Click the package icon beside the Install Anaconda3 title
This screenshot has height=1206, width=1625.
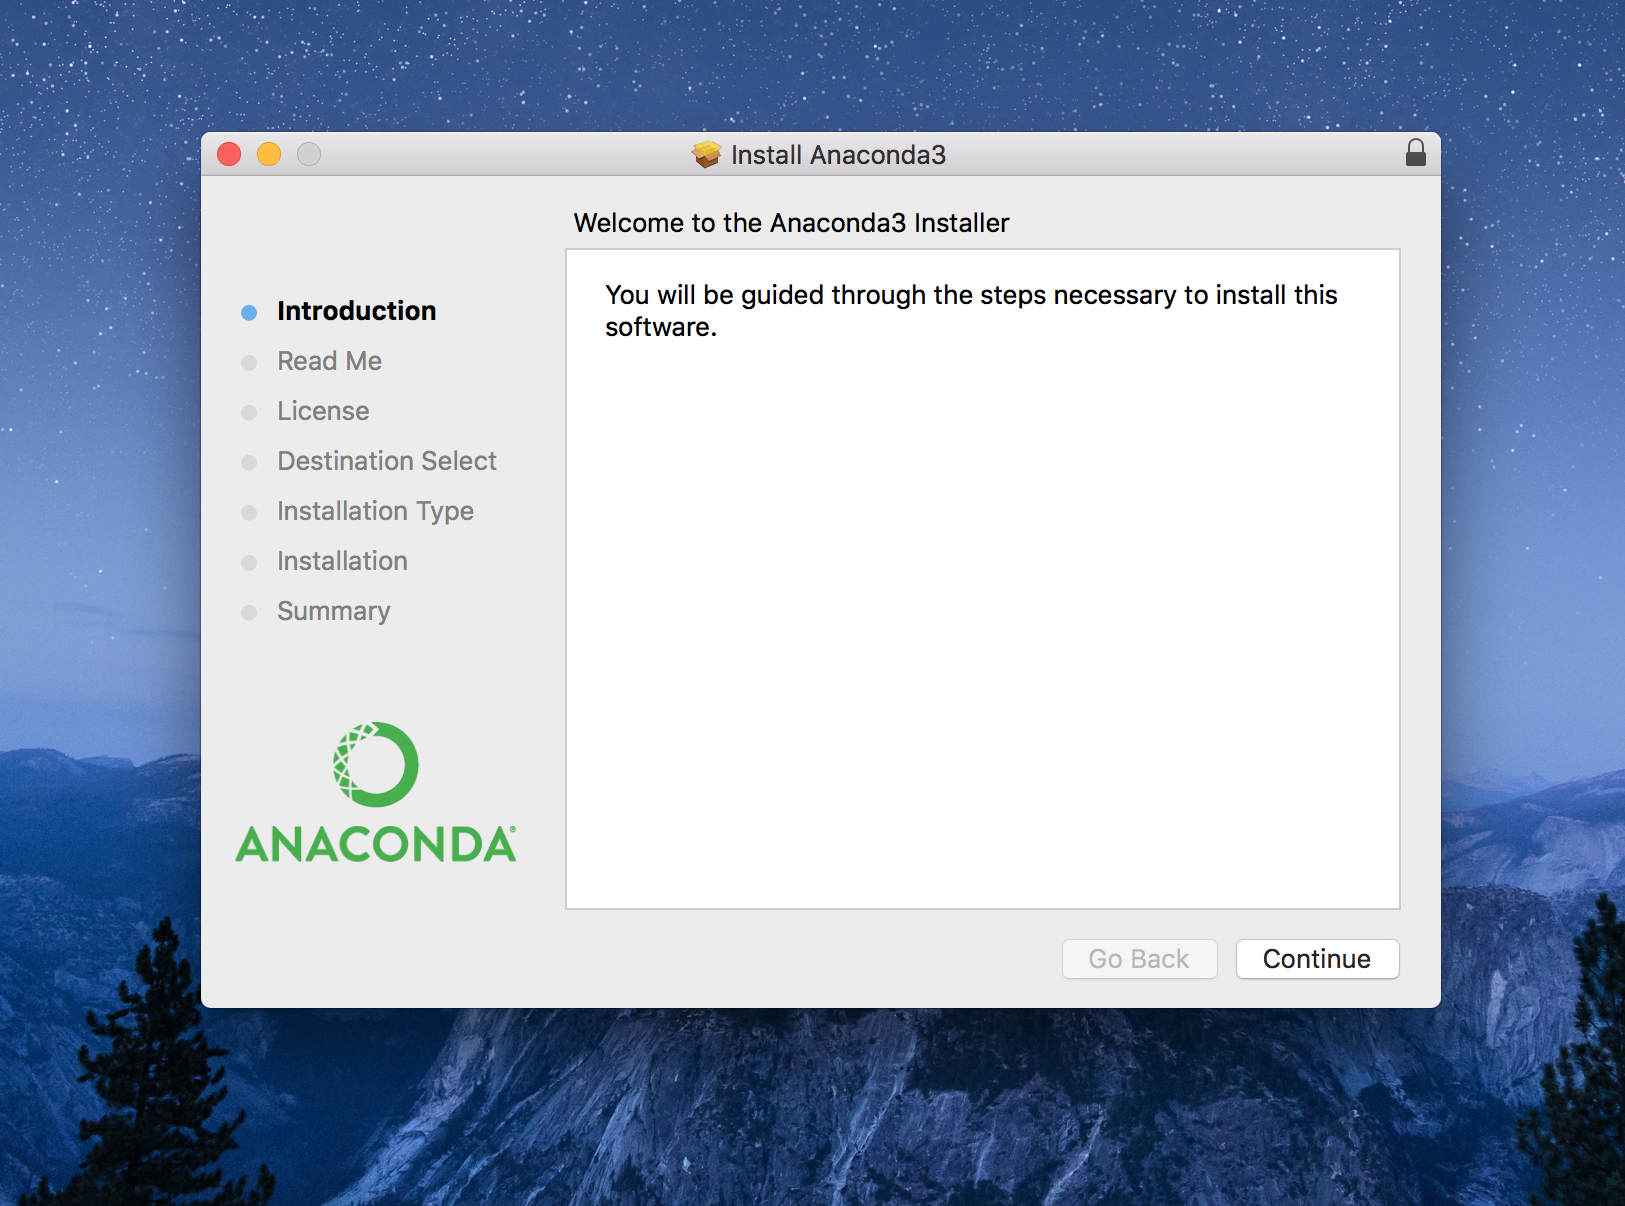[x=707, y=154]
